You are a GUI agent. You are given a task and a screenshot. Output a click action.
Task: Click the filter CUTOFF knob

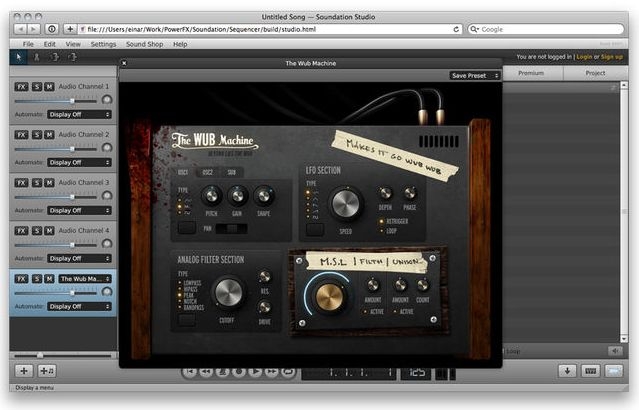pyautogui.click(x=228, y=293)
